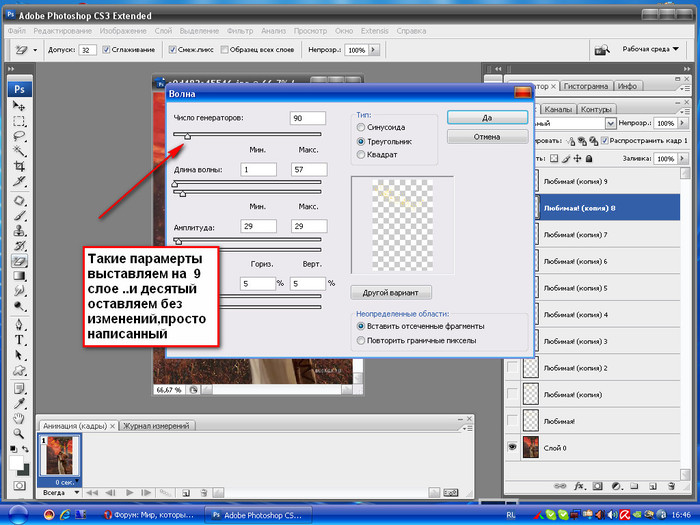This screenshot has width=700, height=525.
Task: Open the Фильтр menu
Action: 240,31
